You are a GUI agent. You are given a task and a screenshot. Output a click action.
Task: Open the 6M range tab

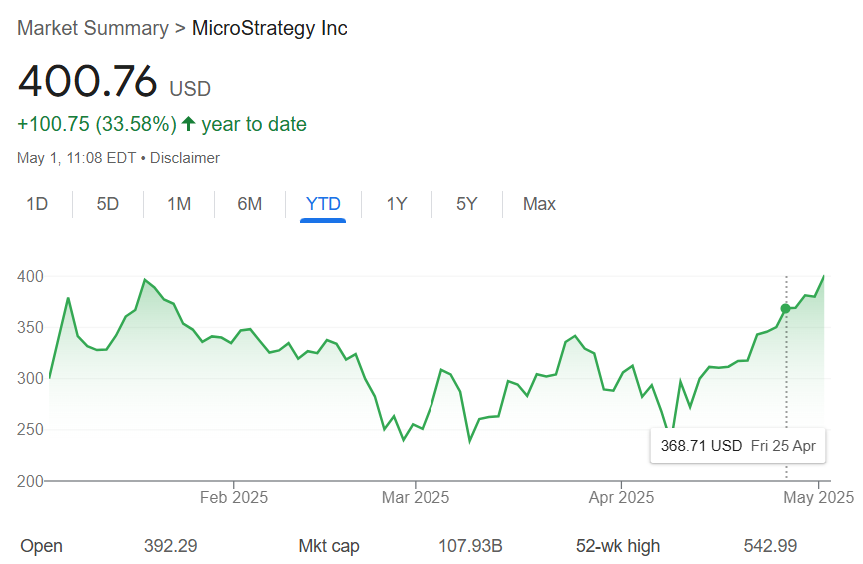coord(250,204)
